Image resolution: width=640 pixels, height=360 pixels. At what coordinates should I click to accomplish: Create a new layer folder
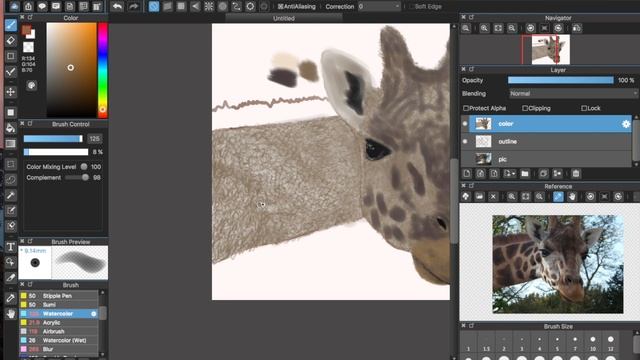click(525, 174)
